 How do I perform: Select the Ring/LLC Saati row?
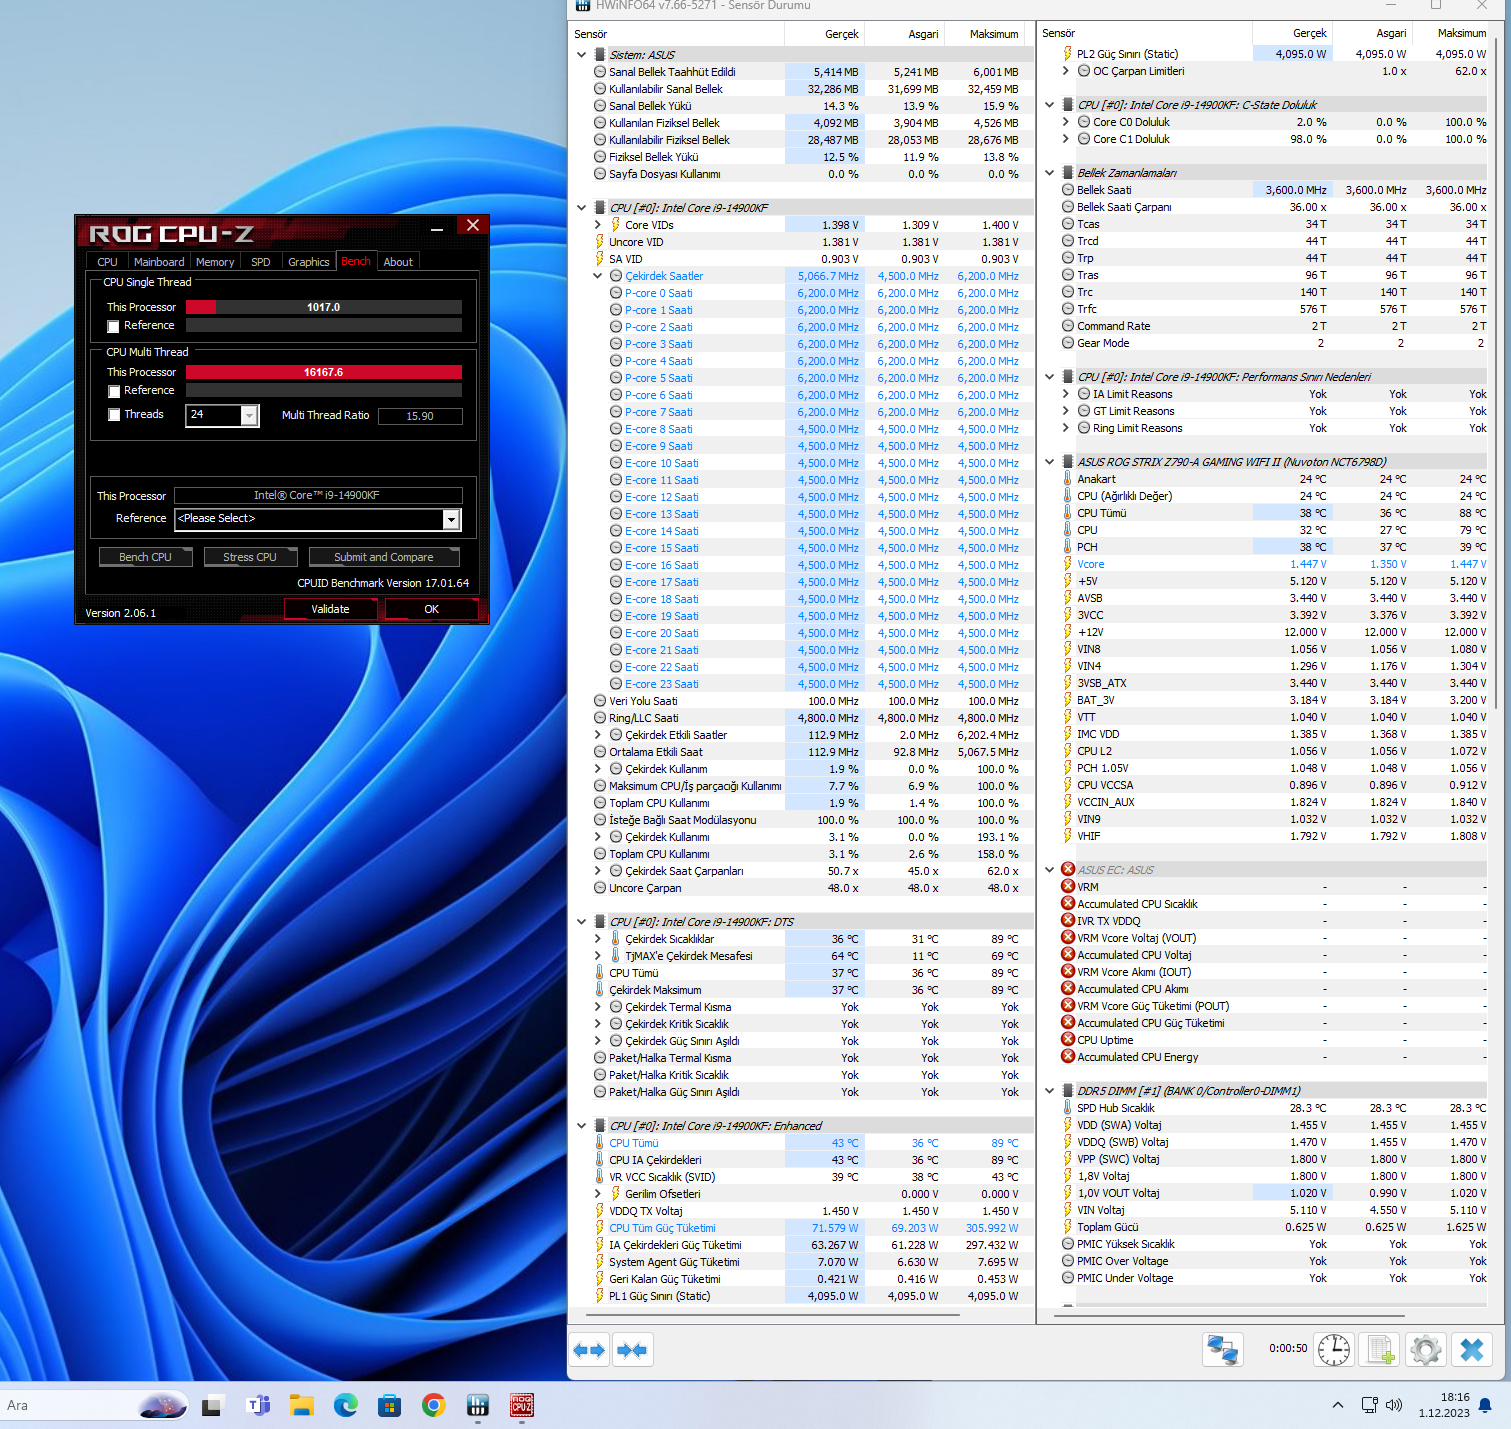(x=800, y=718)
